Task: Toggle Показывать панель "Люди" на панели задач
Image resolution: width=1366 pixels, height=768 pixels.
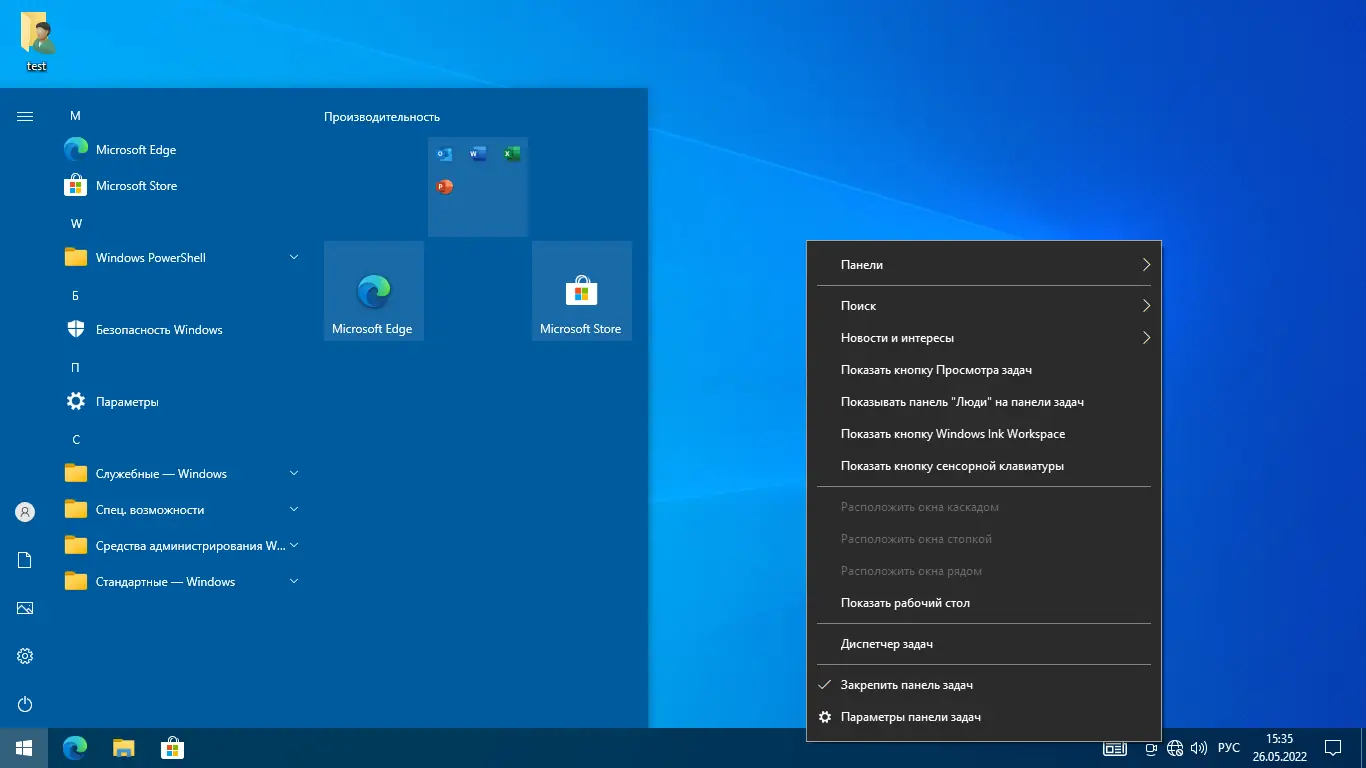Action: coord(984,402)
